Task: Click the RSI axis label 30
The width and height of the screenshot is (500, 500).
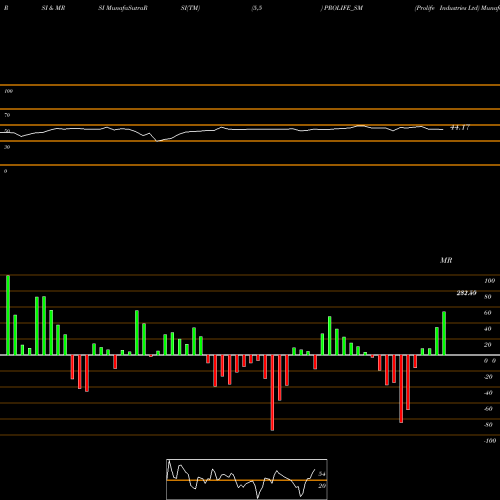Action: 7,147
